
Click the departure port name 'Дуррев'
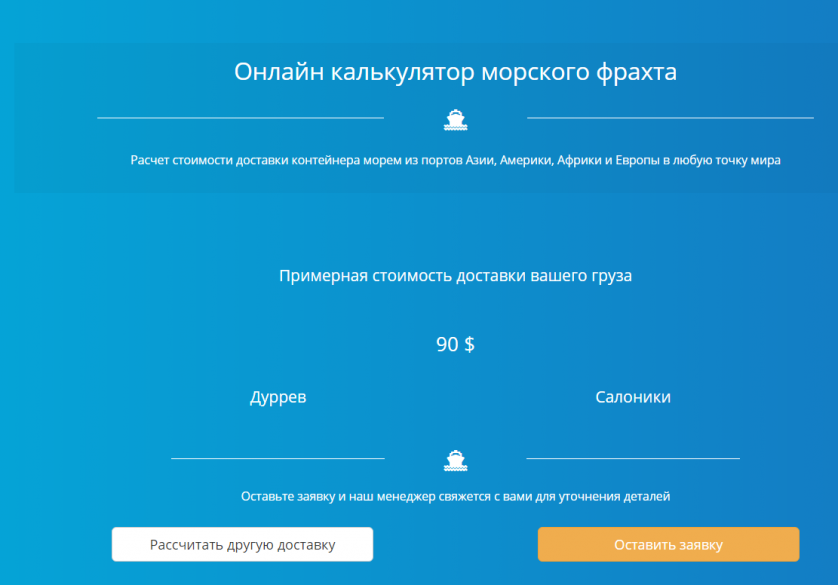coord(278,397)
